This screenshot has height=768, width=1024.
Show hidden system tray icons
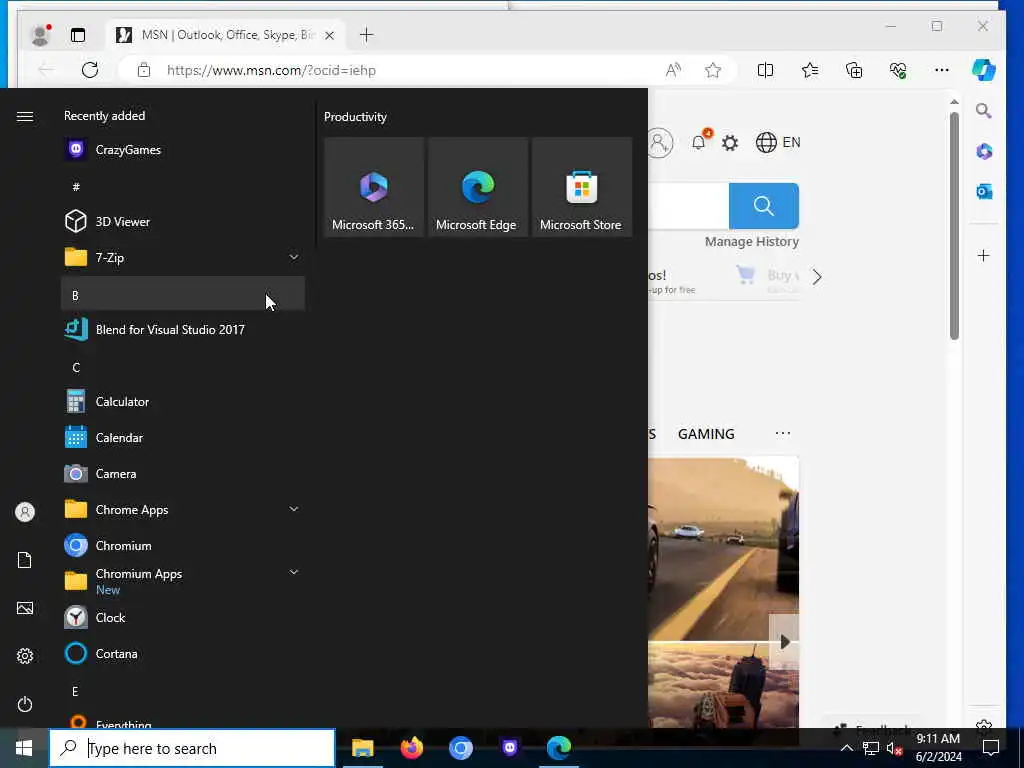pos(846,748)
